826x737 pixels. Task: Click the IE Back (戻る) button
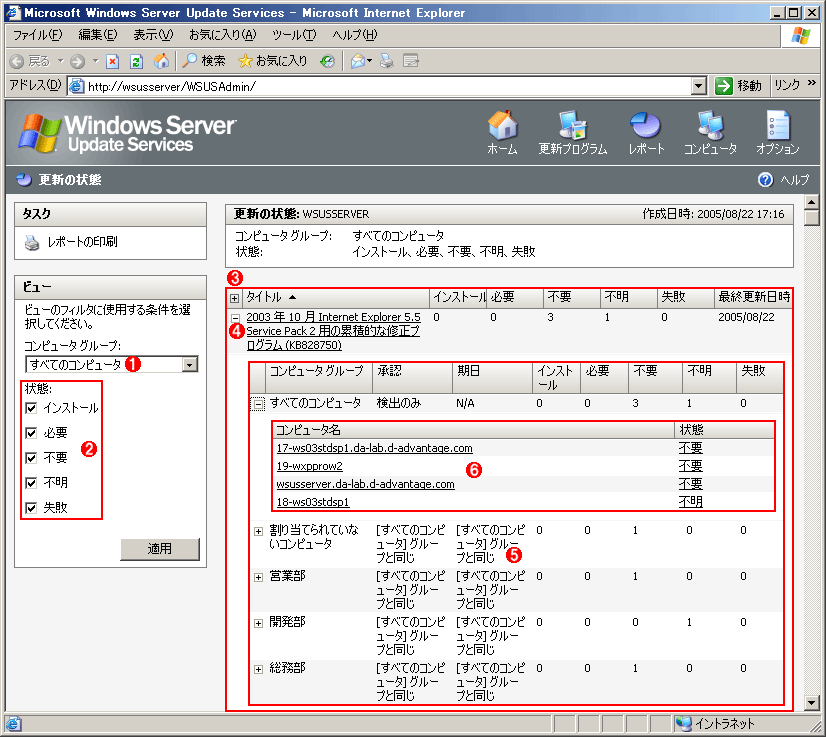click(x=29, y=62)
